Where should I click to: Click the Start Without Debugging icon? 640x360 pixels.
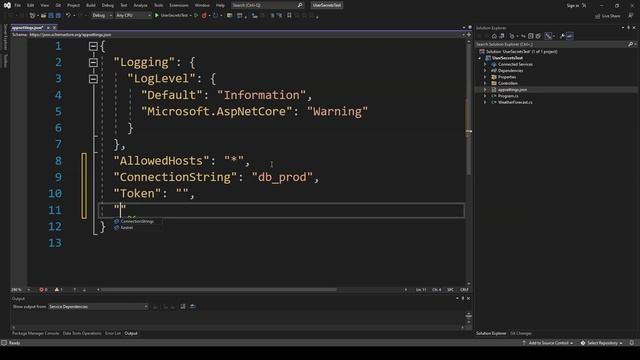click(196, 16)
